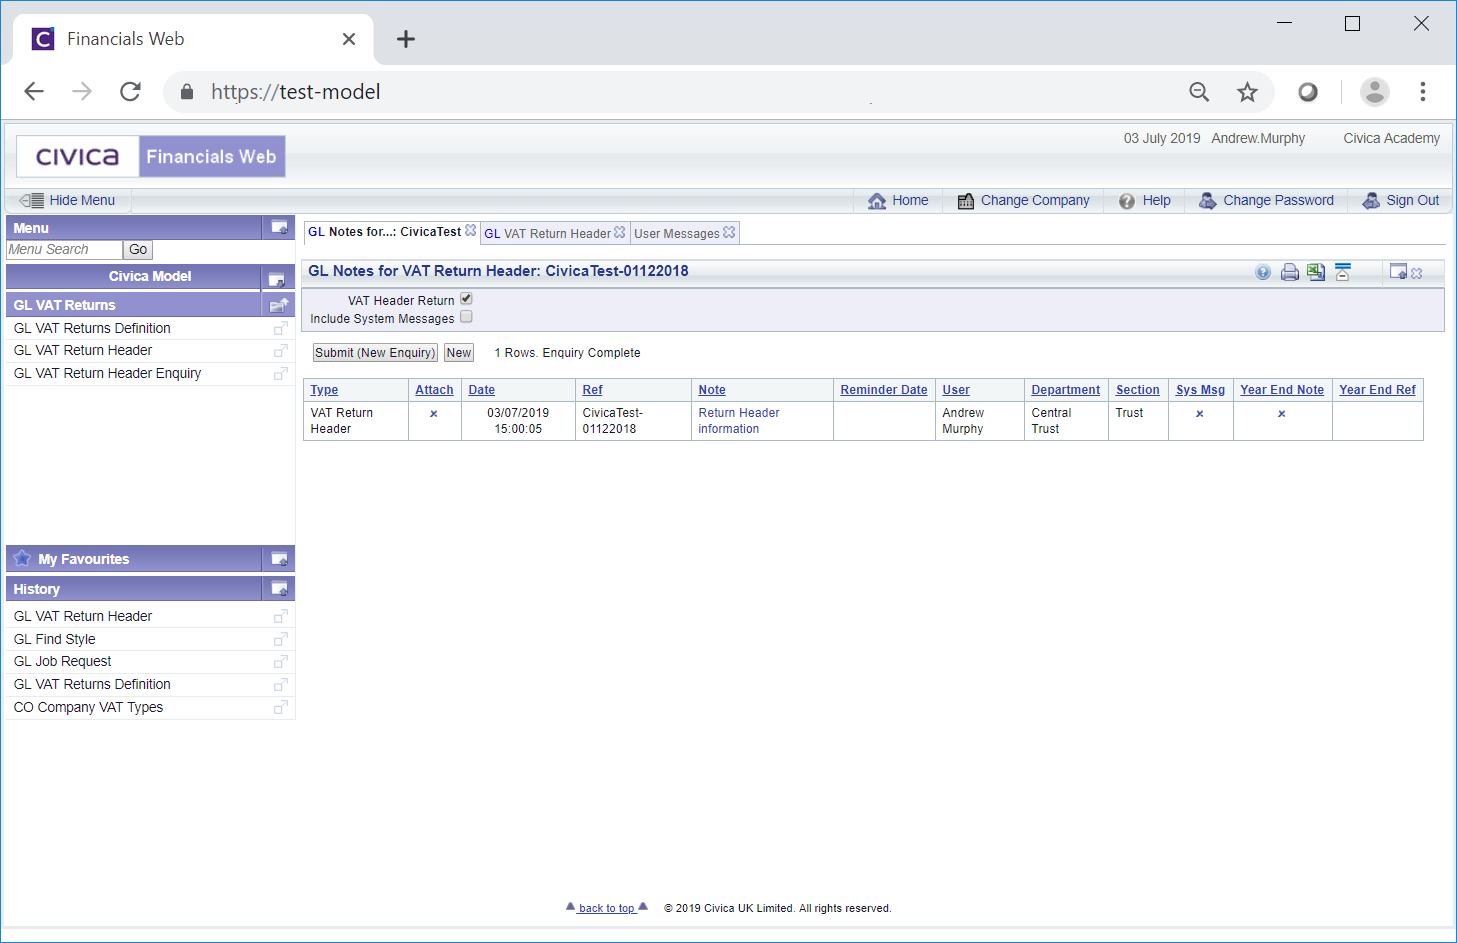Click the Change Company building icon

pos(966,201)
